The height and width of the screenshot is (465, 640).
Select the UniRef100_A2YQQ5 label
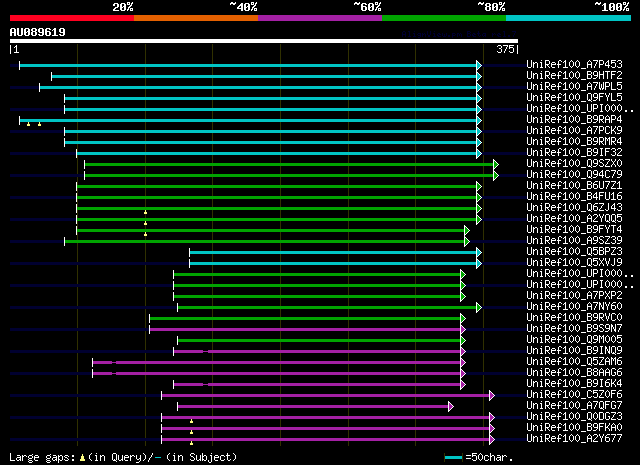(574, 219)
